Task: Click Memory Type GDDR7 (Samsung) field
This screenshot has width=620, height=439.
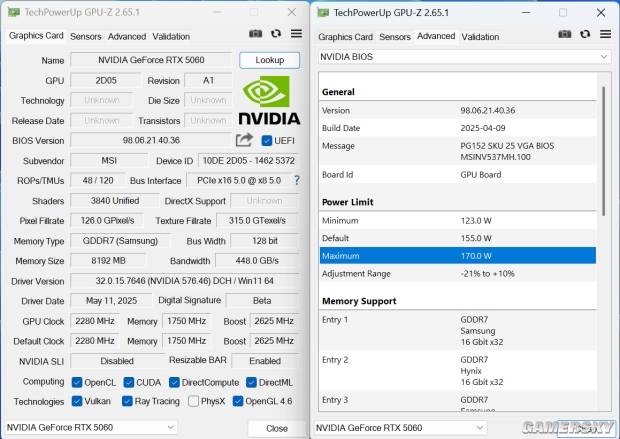Action: (120, 241)
